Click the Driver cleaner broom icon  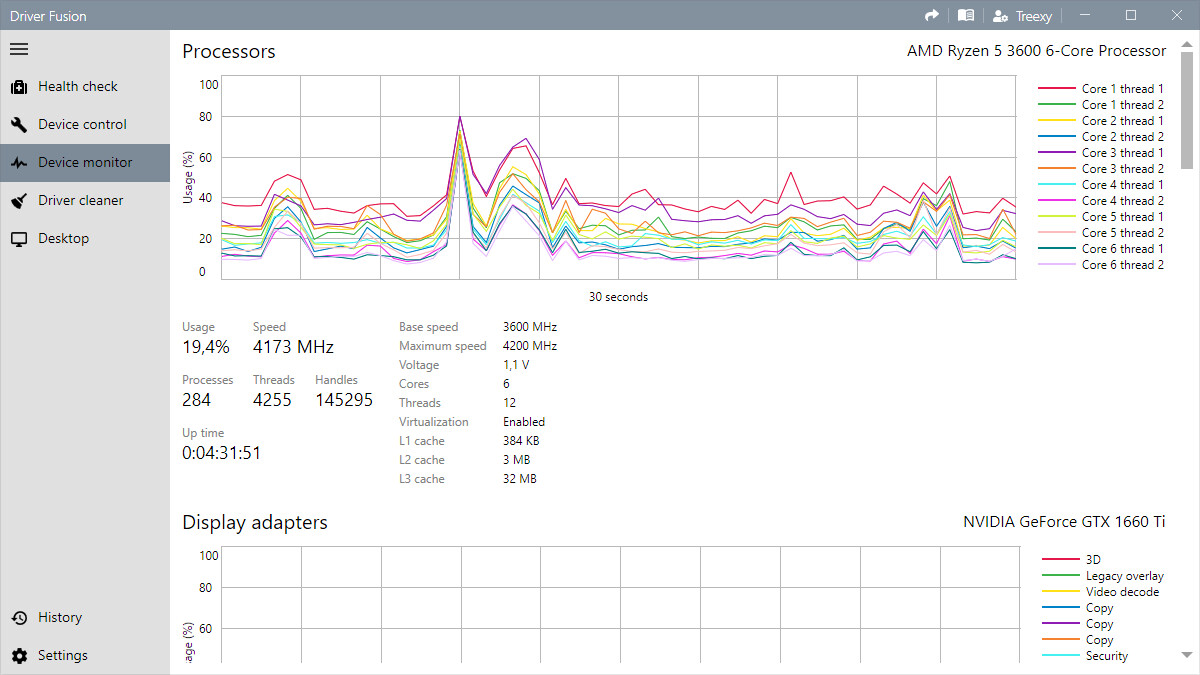(x=19, y=201)
